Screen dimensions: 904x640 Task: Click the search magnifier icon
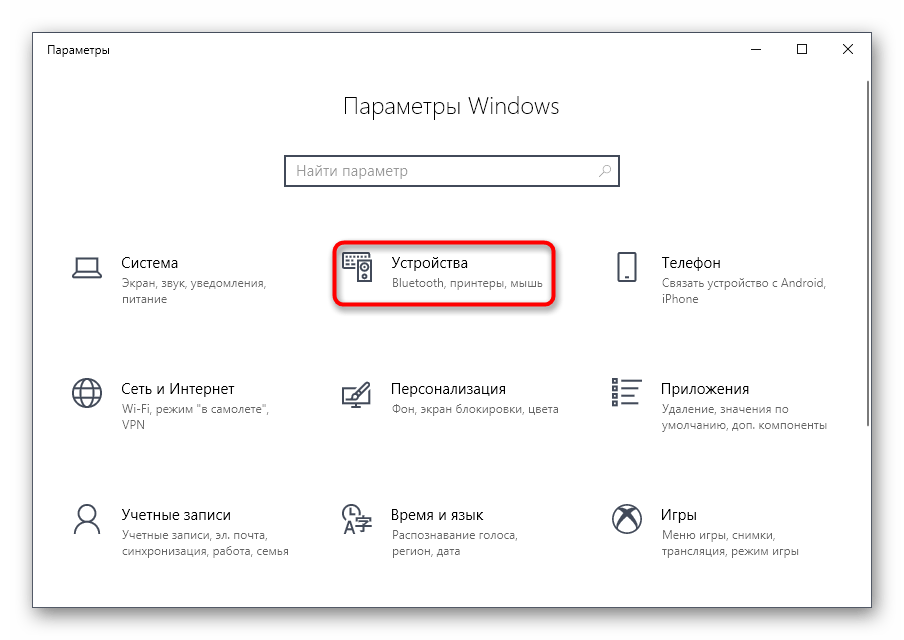605,171
